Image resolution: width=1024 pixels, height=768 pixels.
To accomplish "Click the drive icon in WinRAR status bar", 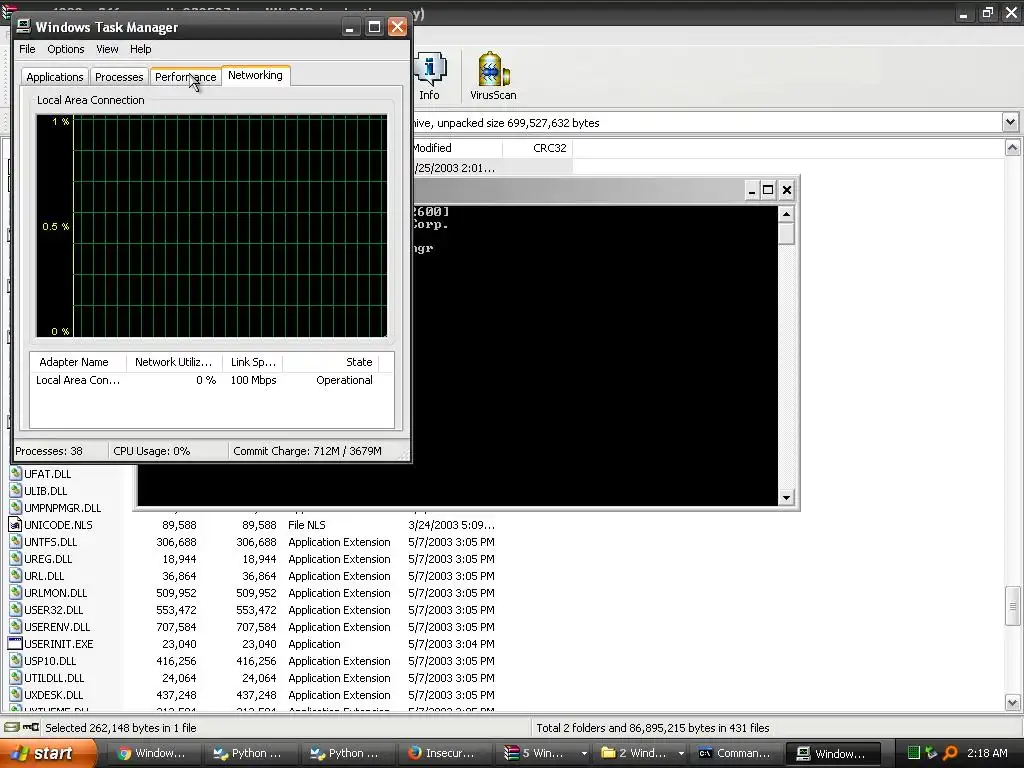I will pyautogui.click(x=12, y=727).
